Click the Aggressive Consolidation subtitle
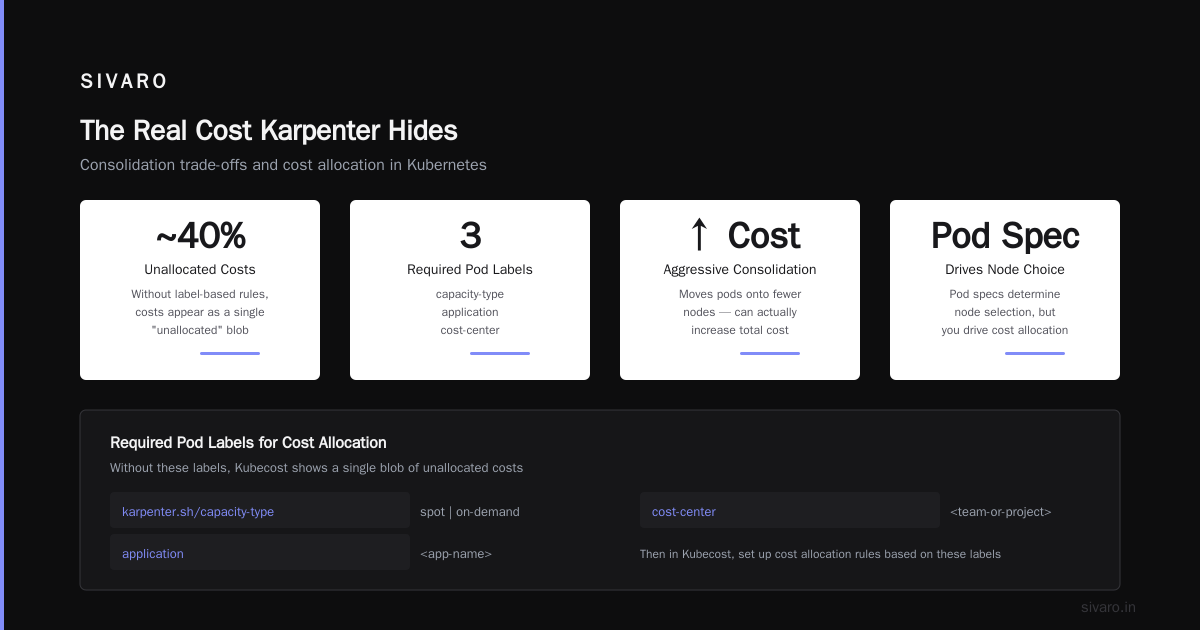Viewport: 1200px width, 630px height. click(740, 270)
